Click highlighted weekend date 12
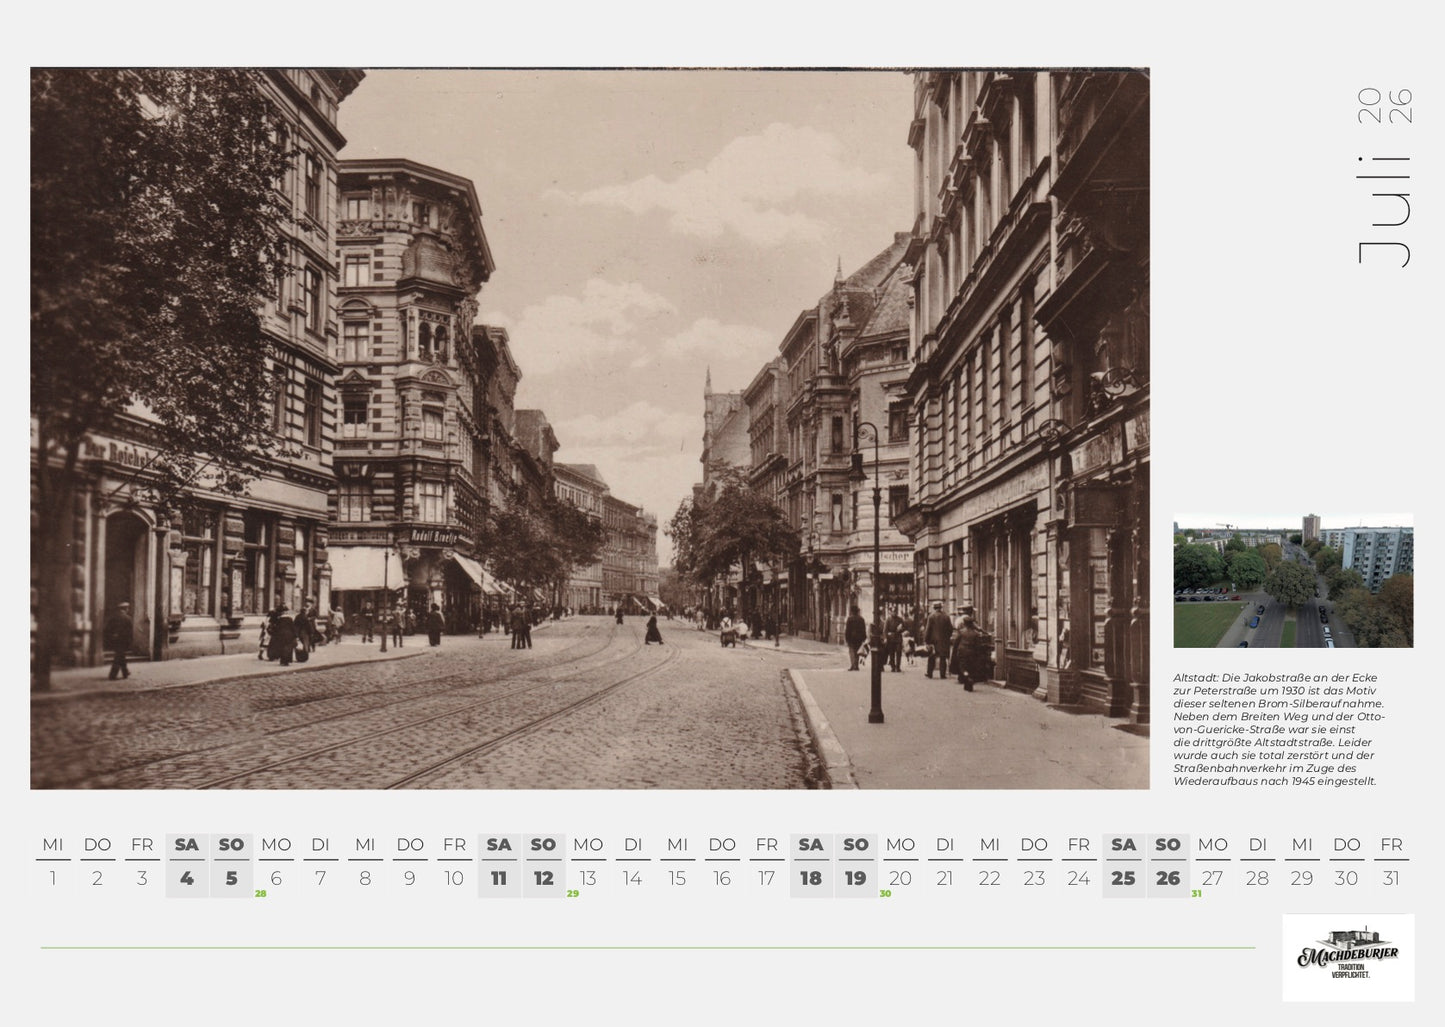Viewport: 1445px width, 1027px height. pos(544,878)
